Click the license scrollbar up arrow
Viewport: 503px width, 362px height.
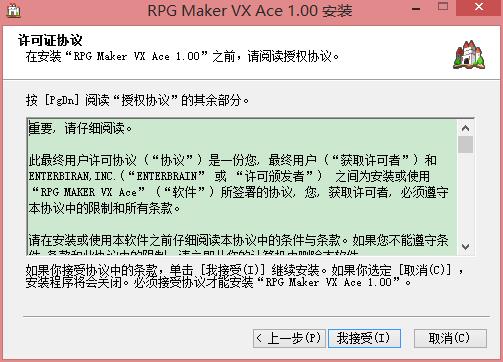coord(465,128)
